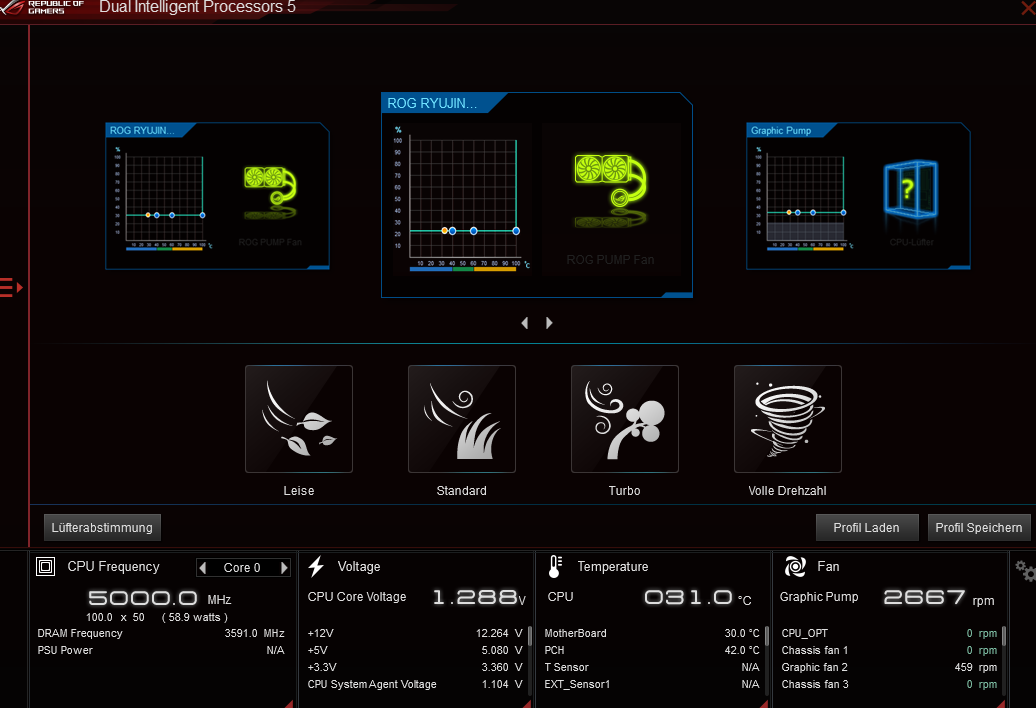The height and width of the screenshot is (708, 1036).
Task: Click the Voltage lightning bolt icon
Action: coord(316,567)
